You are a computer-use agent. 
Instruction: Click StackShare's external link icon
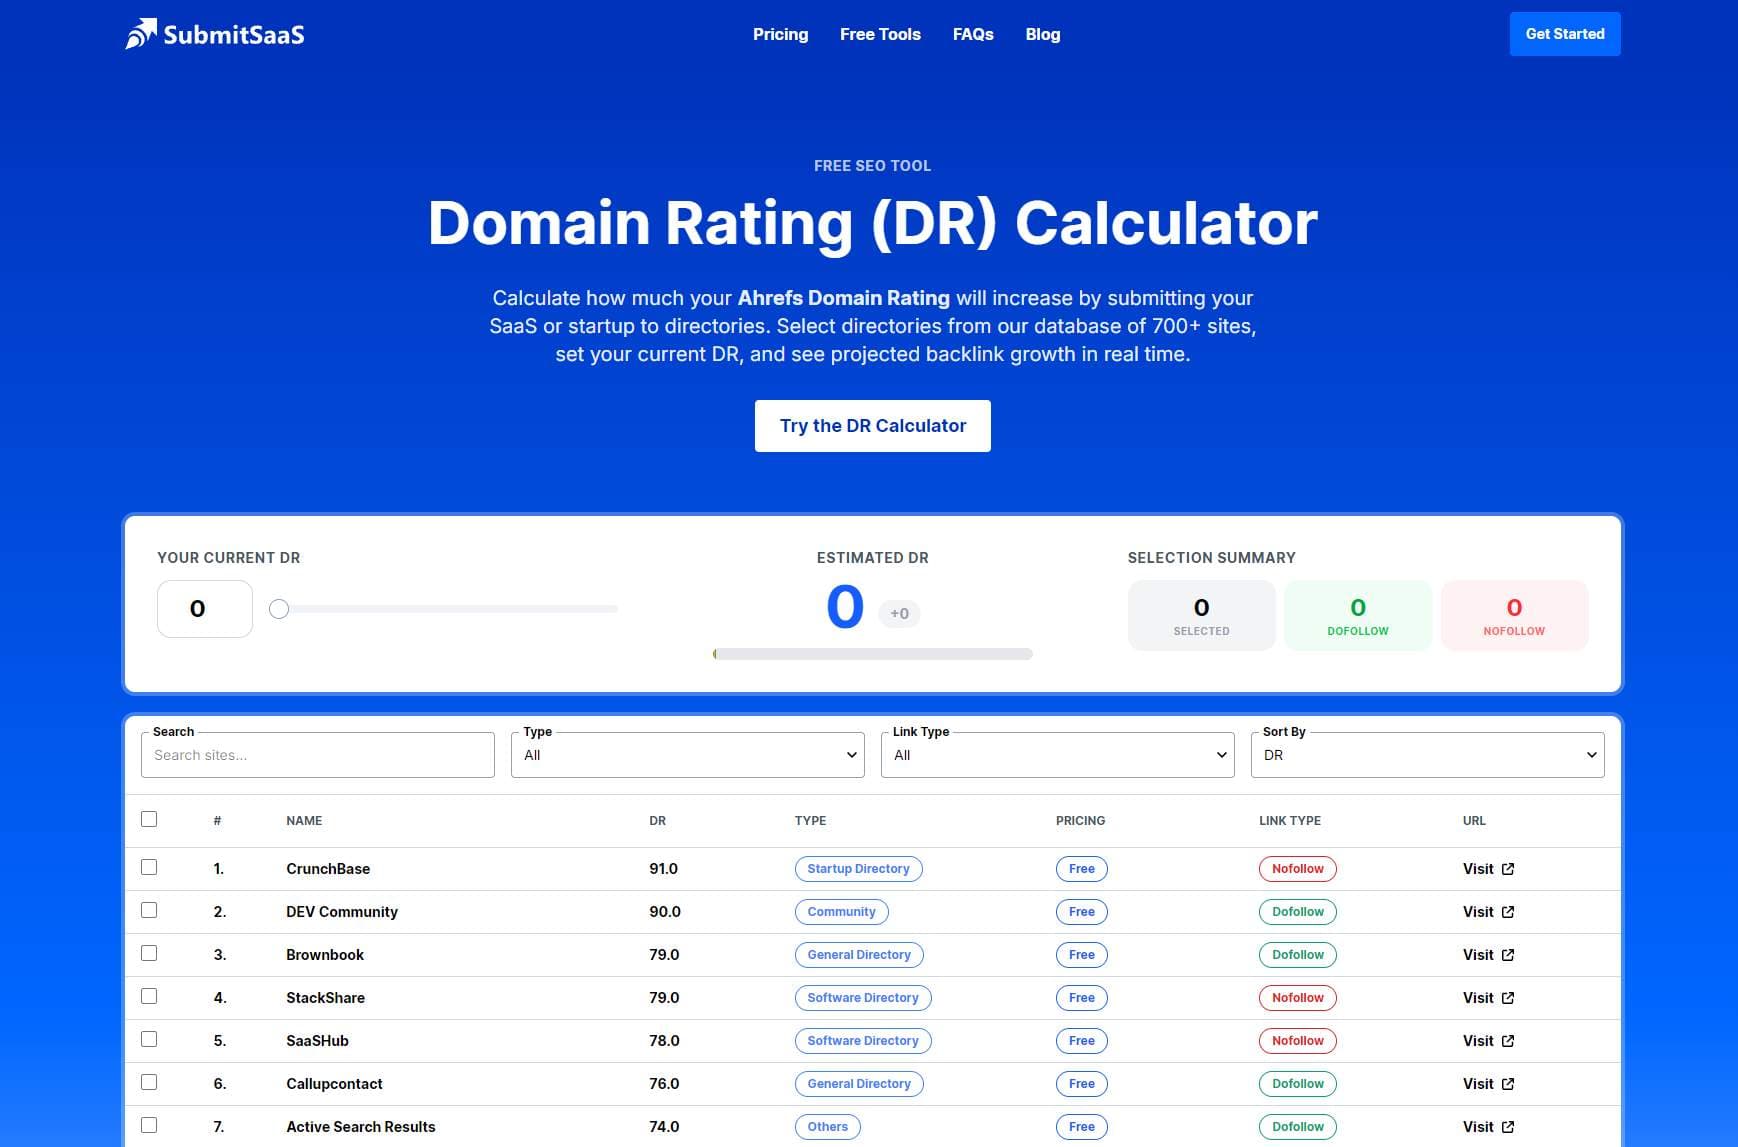[1510, 997]
